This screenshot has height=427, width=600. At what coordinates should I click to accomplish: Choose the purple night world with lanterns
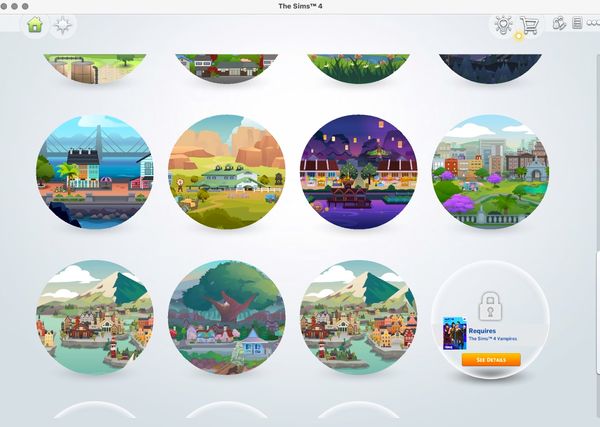[x=358, y=172]
